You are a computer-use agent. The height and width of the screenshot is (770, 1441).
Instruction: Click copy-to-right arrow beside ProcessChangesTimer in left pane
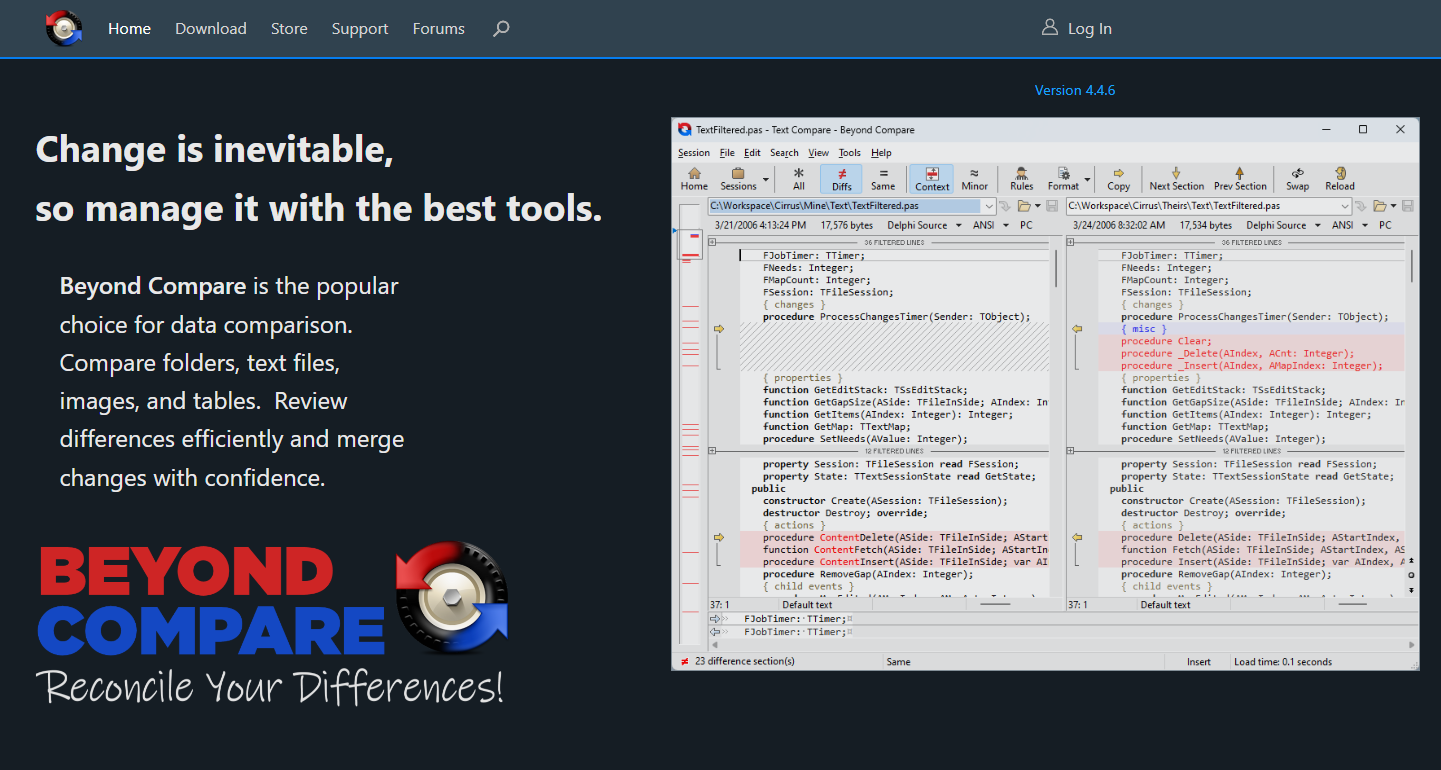718,328
